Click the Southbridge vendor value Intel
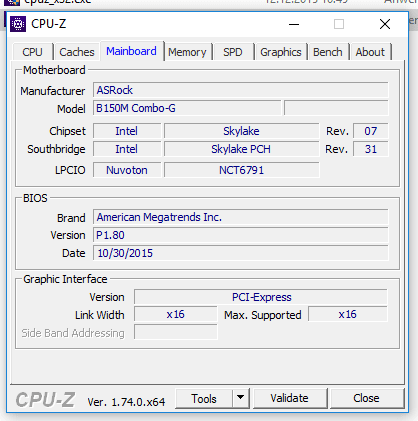Screen dimensions: 418x421 [127, 149]
